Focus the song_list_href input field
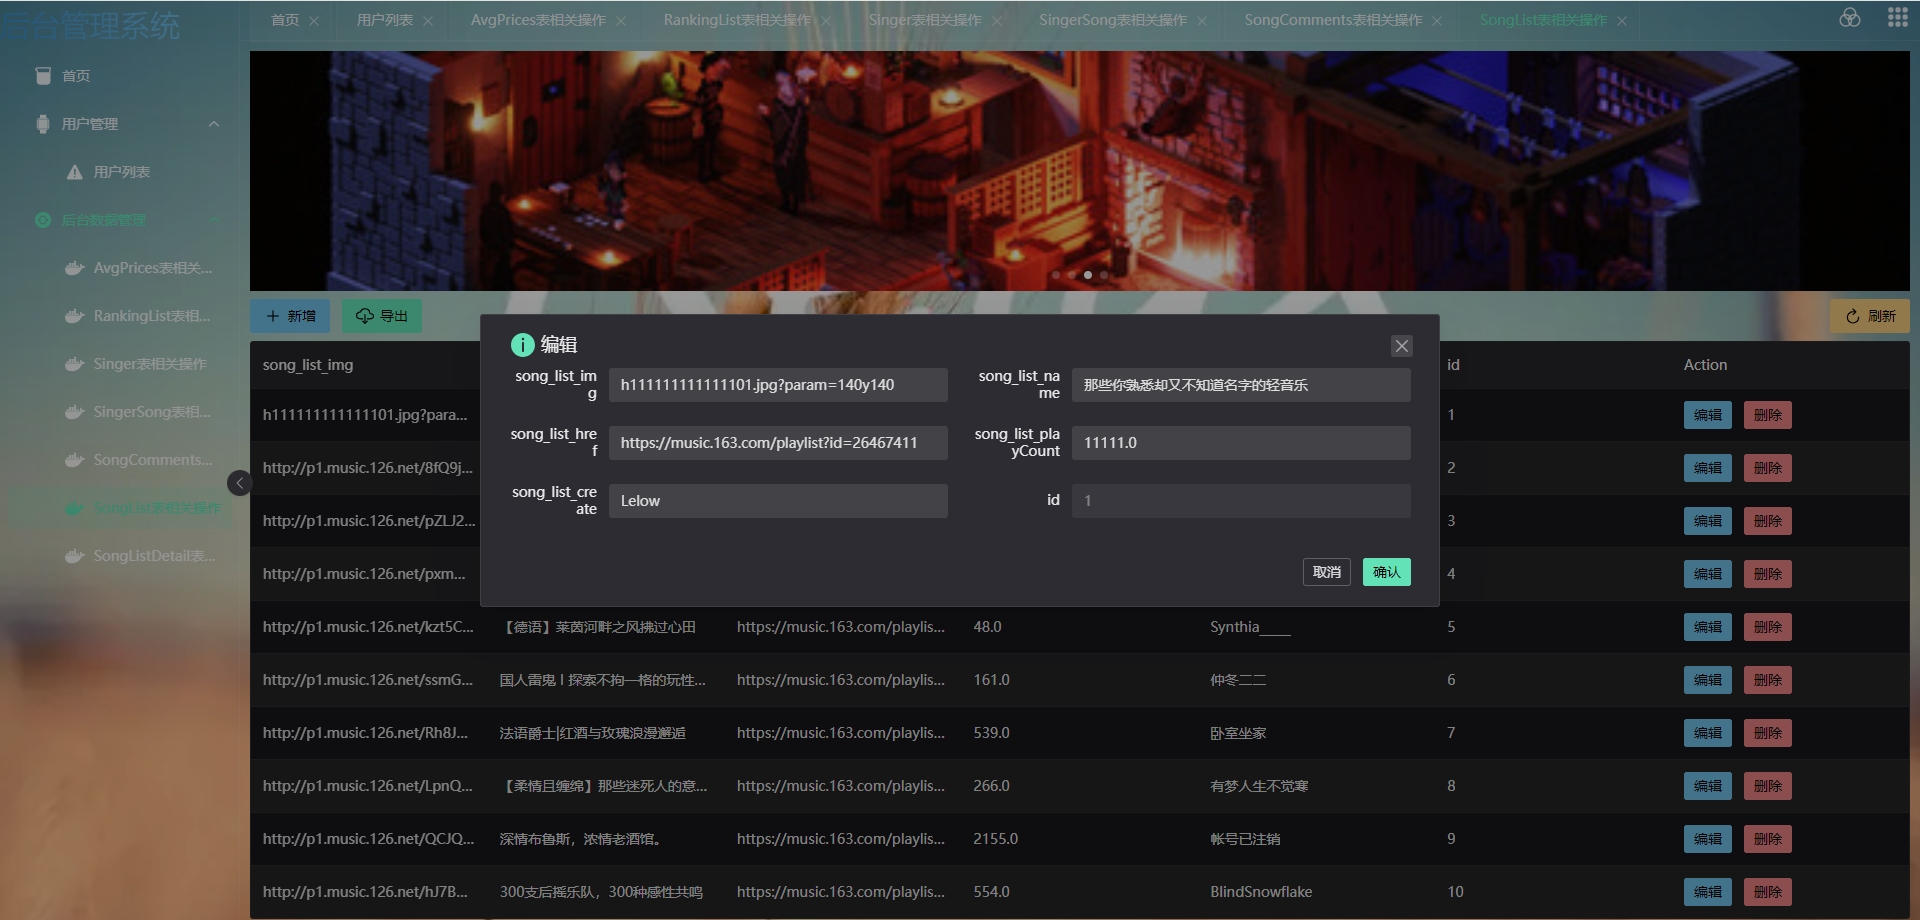The image size is (1920, 920). (x=778, y=443)
